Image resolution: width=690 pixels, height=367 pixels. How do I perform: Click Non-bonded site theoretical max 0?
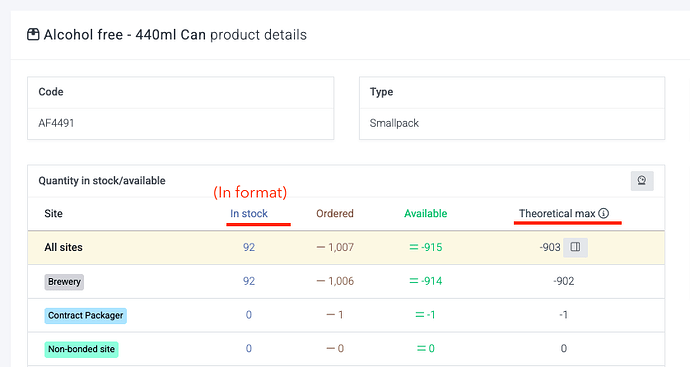(x=564, y=349)
